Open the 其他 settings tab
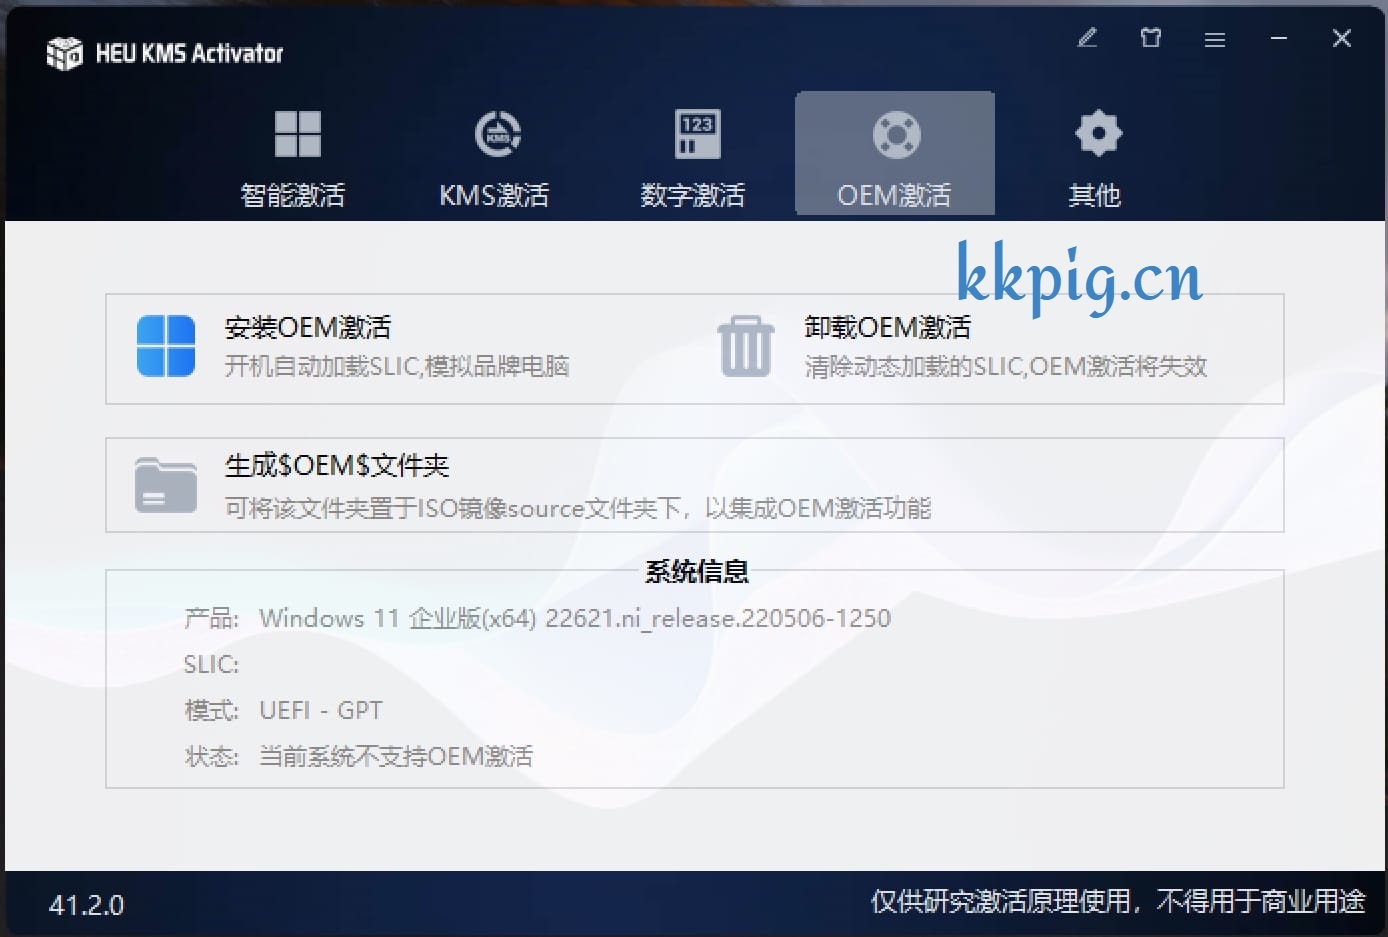Image resolution: width=1388 pixels, height=937 pixels. [x=1096, y=155]
